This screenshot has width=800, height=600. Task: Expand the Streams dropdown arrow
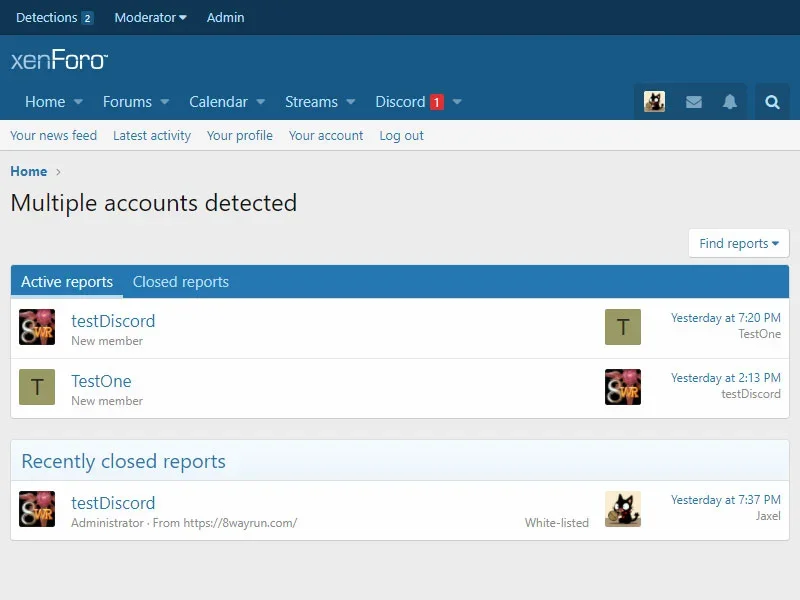(x=351, y=102)
